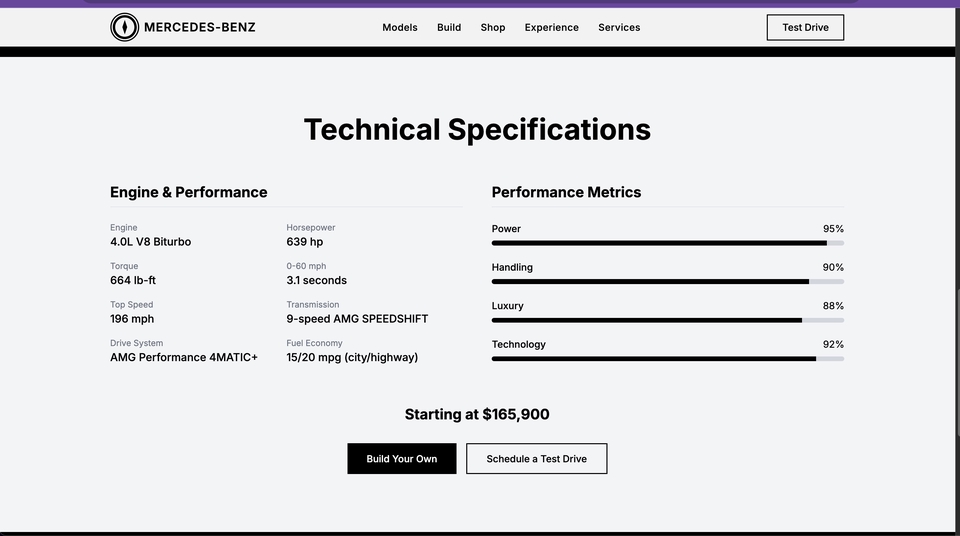Image resolution: width=960 pixels, height=536 pixels.
Task: Click the Build Your Own button
Action: [402, 459]
